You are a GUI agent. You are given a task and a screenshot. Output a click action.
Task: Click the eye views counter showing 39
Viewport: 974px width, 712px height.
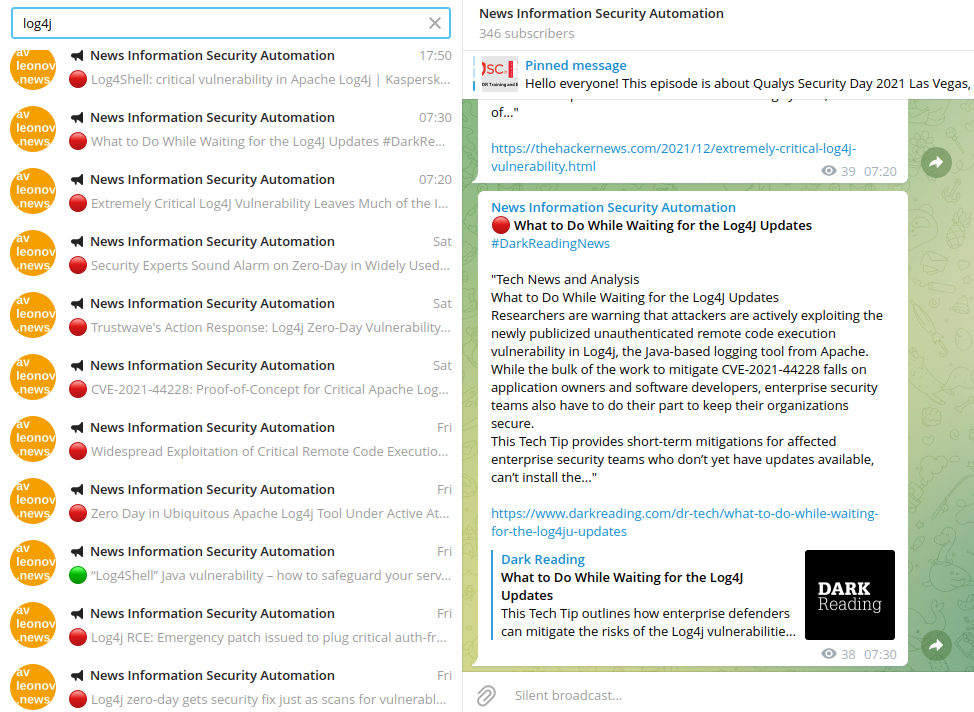pos(838,171)
